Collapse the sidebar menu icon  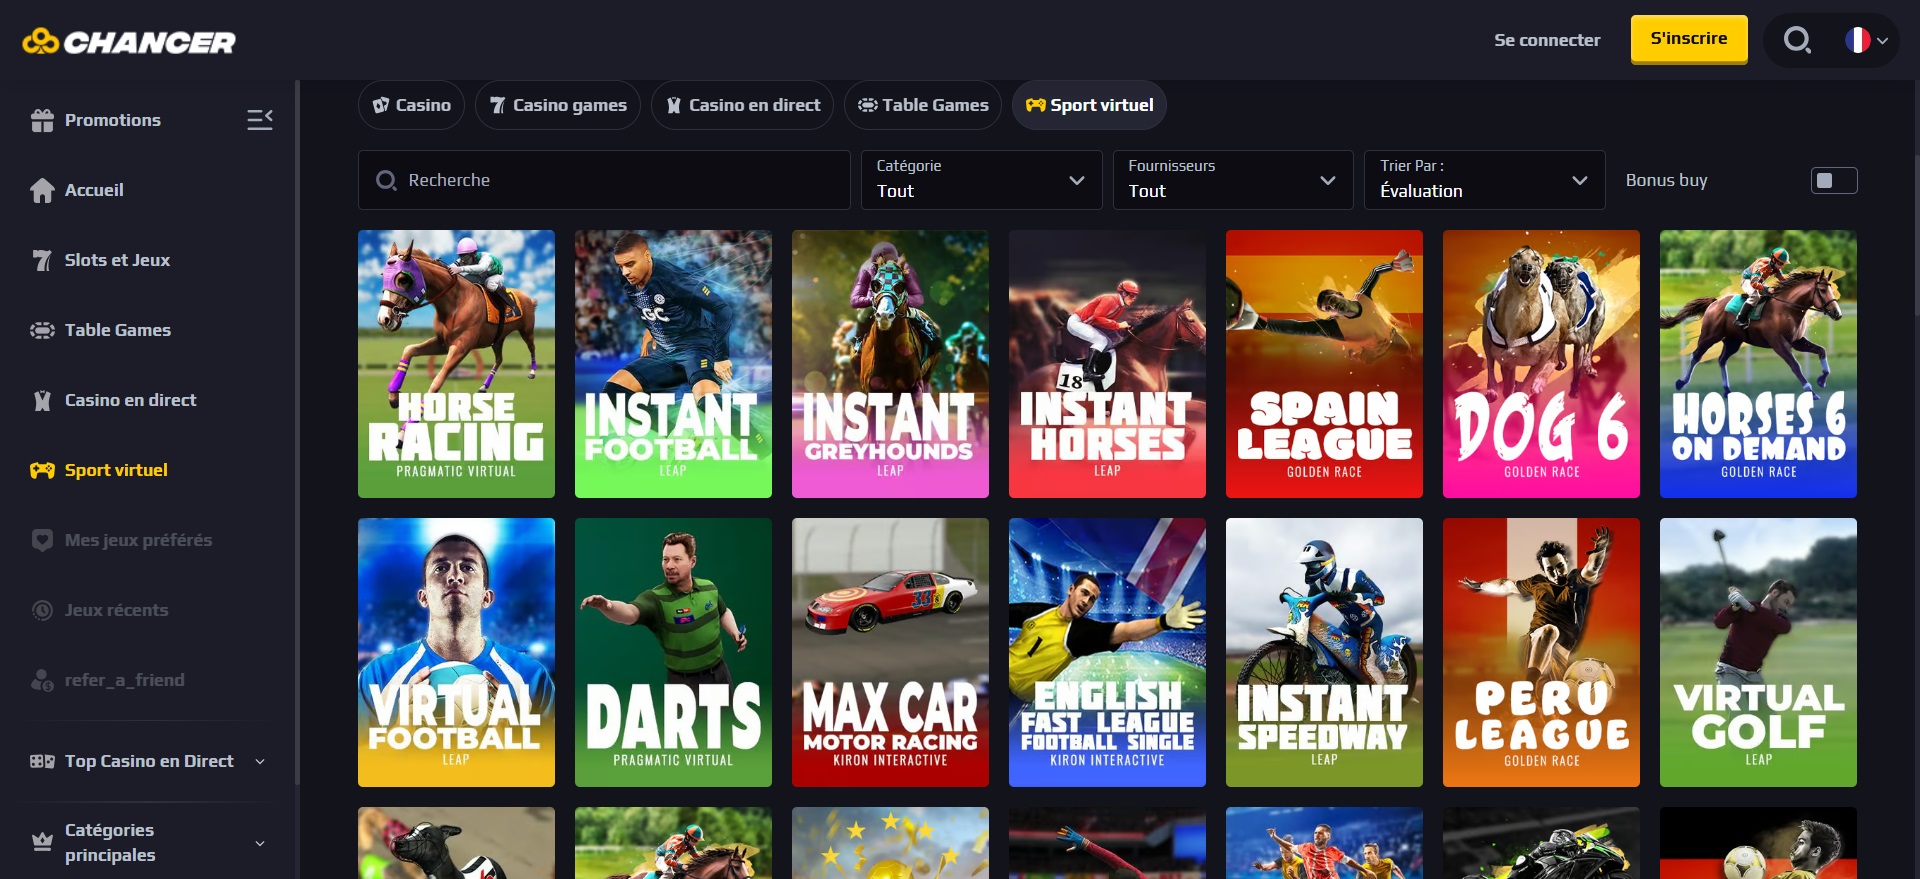point(260,120)
